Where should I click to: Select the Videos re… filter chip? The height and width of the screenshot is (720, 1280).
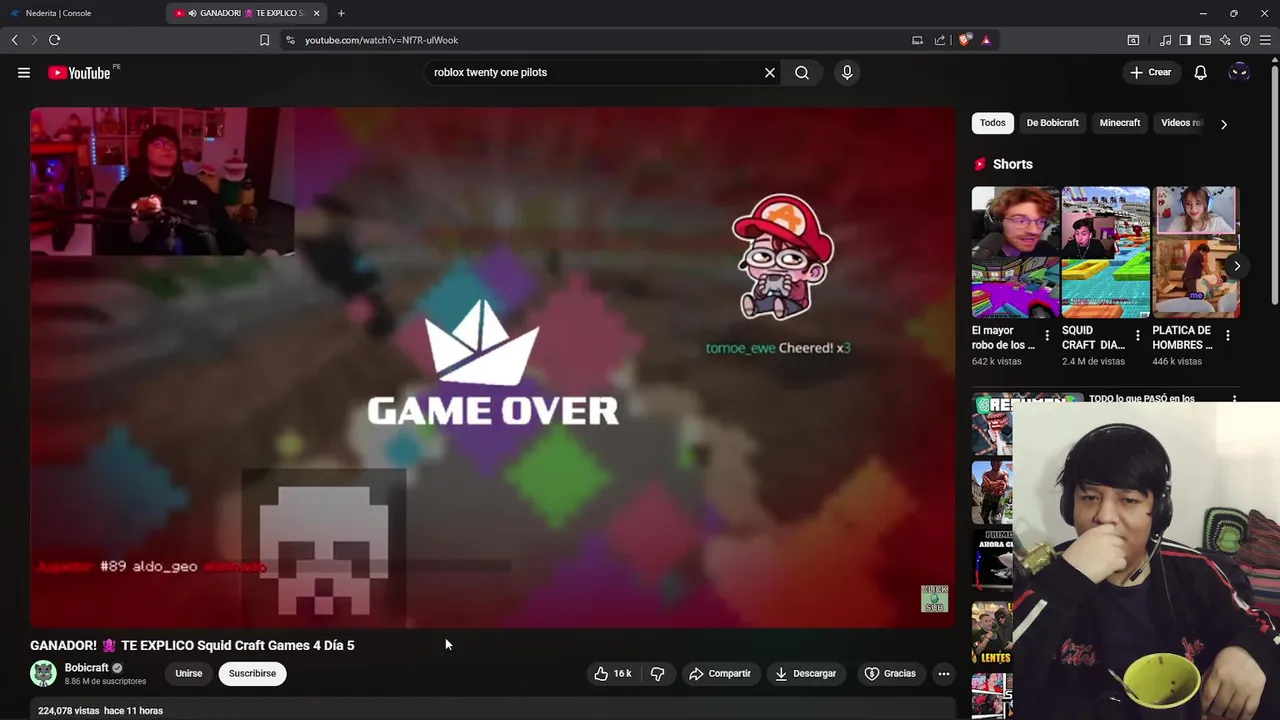click(1181, 123)
